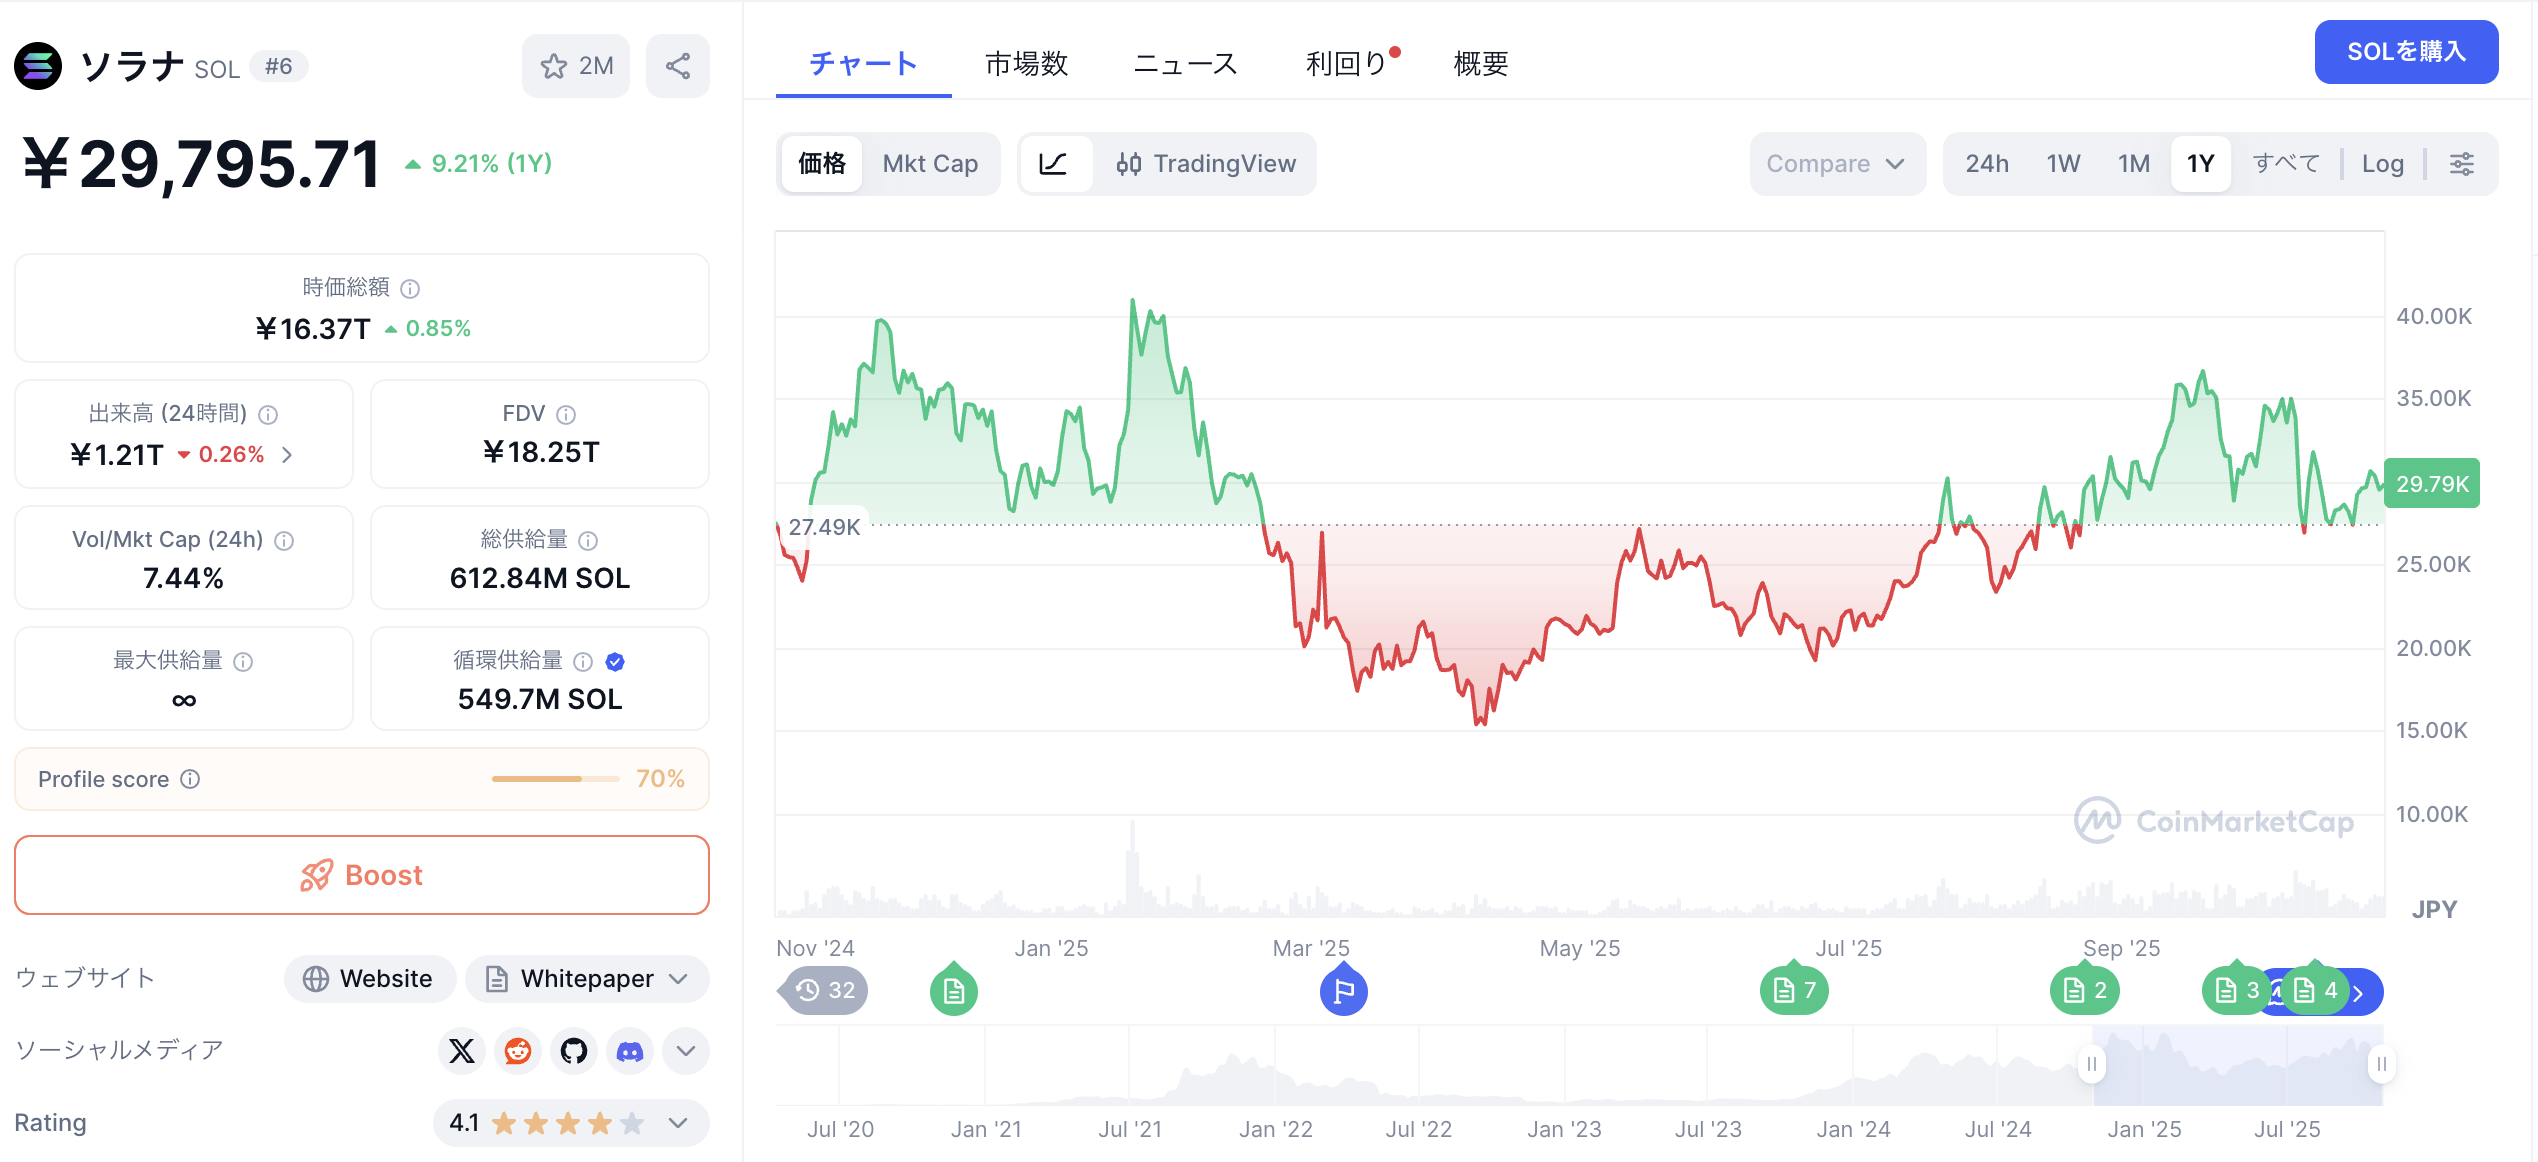Switch to the ニュース tab
This screenshot has width=2538, height=1162.
click(x=1185, y=64)
